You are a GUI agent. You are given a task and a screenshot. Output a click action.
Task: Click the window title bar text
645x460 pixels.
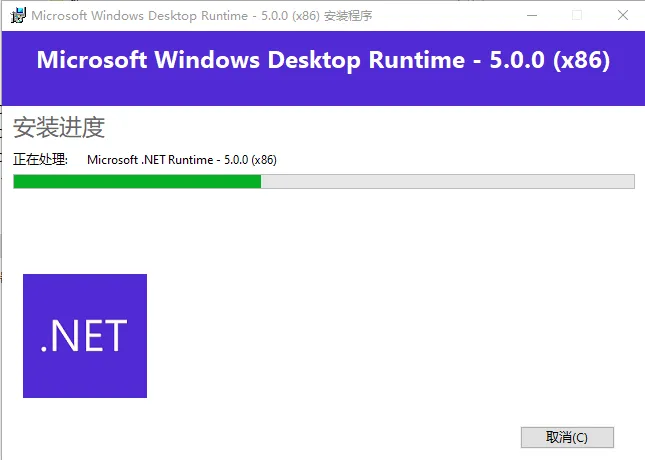202,16
